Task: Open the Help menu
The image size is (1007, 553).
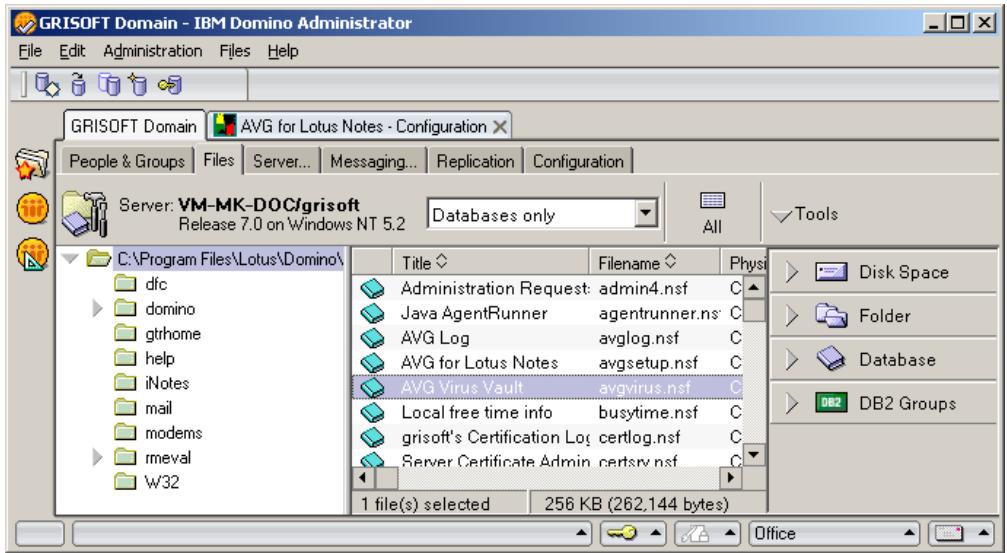Action: (x=283, y=51)
